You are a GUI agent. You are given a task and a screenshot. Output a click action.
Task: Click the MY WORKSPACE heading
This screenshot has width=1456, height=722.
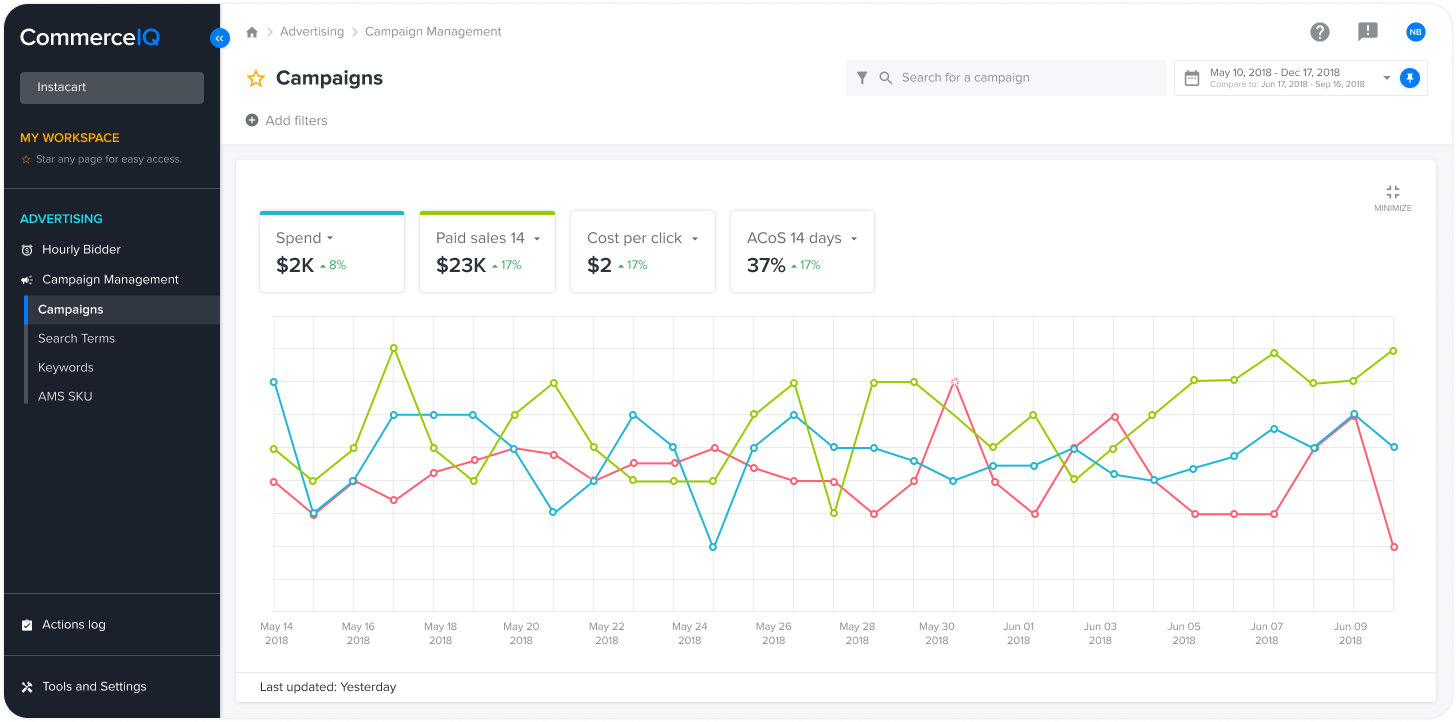(x=70, y=138)
